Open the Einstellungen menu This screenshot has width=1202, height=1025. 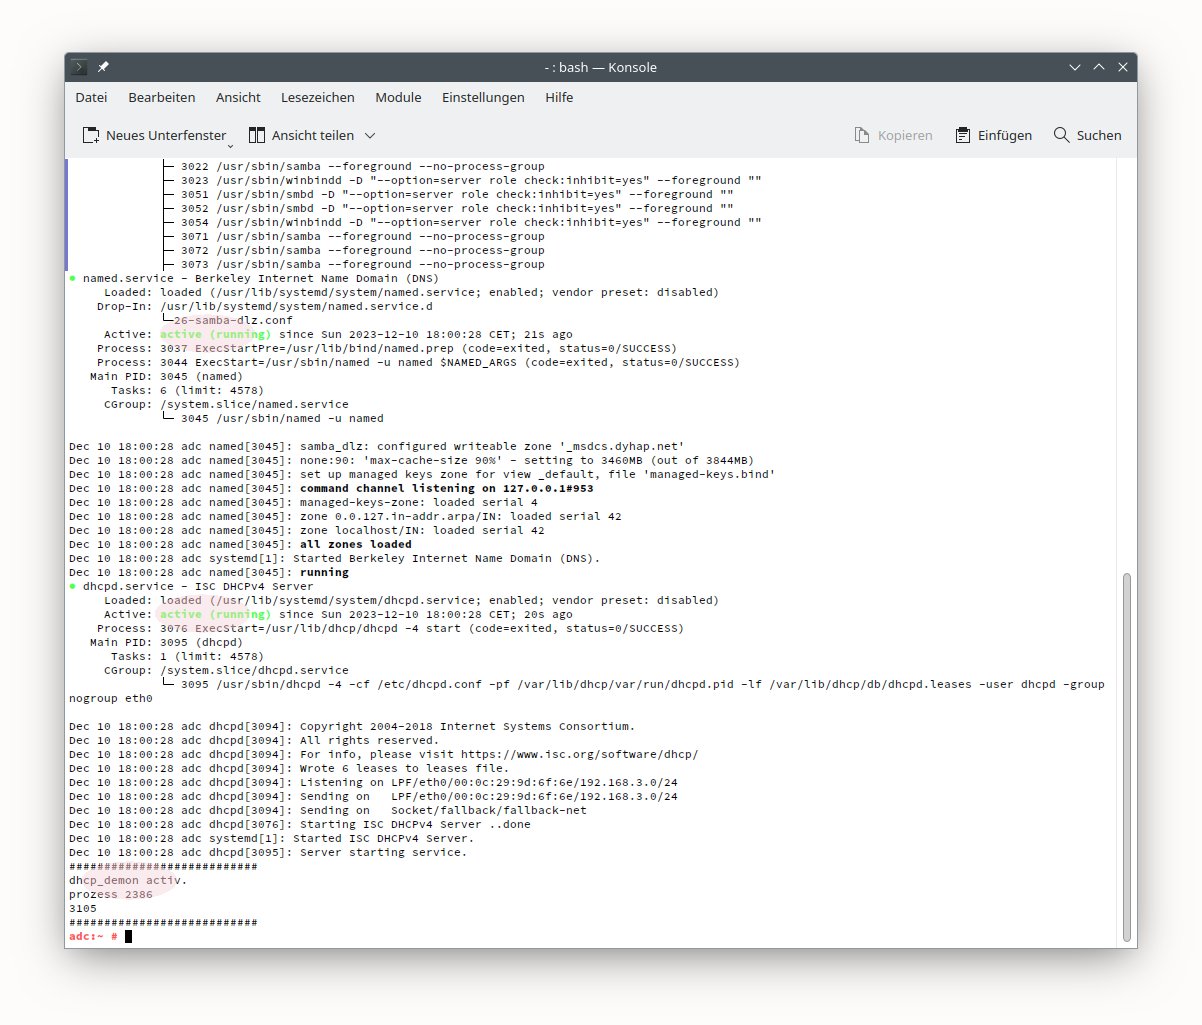pos(483,97)
